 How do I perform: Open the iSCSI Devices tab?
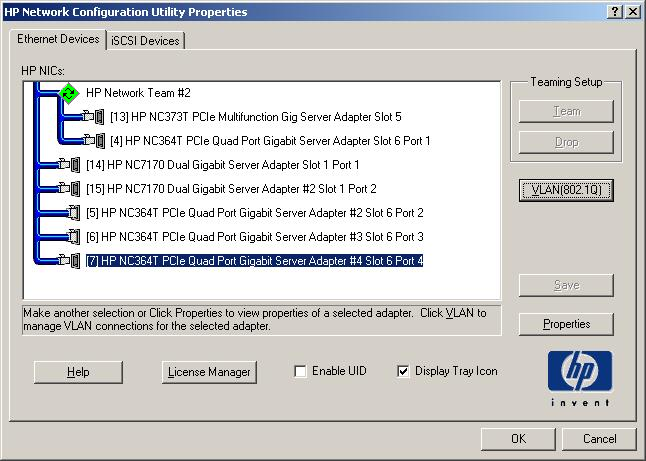click(145, 41)
